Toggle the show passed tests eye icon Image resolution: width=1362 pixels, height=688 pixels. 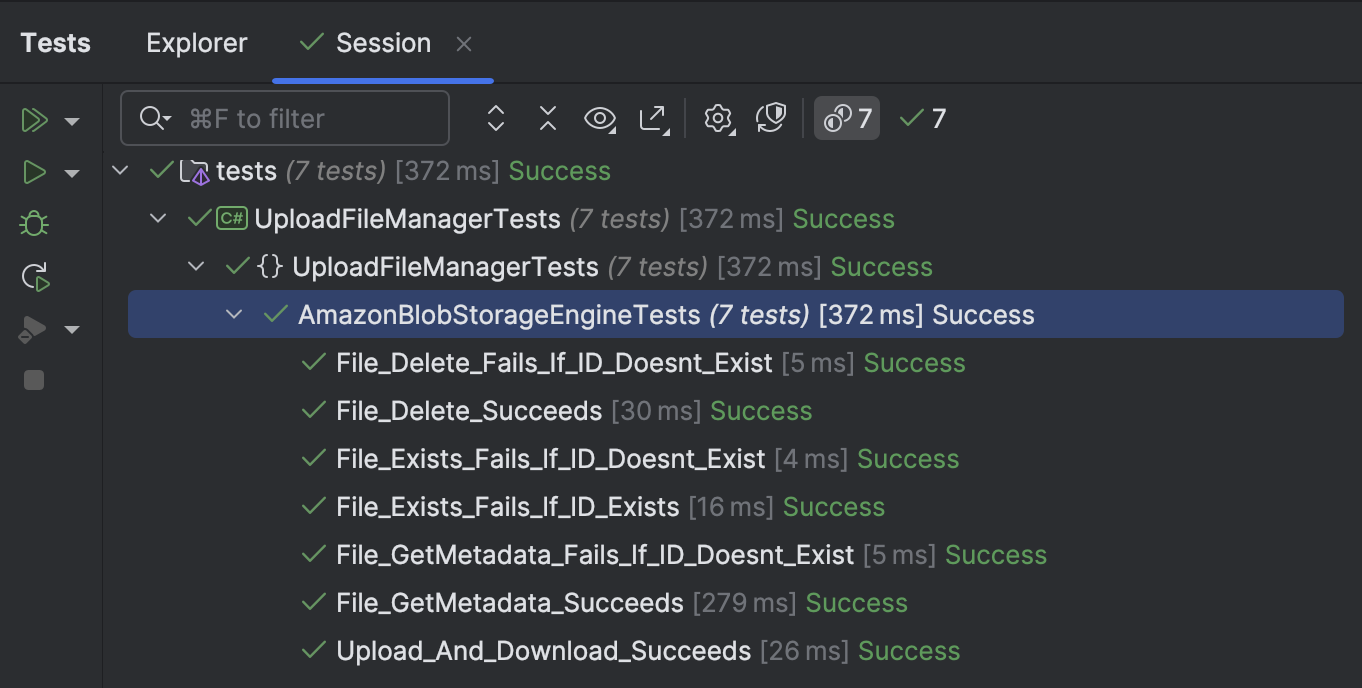click(599, 118)
